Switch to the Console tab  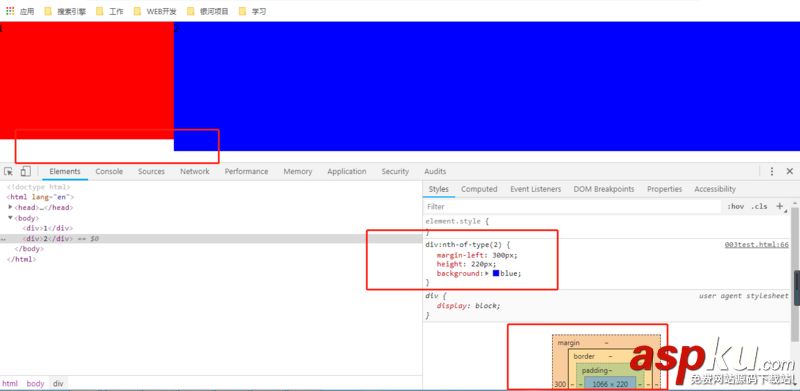coord(109,172)
